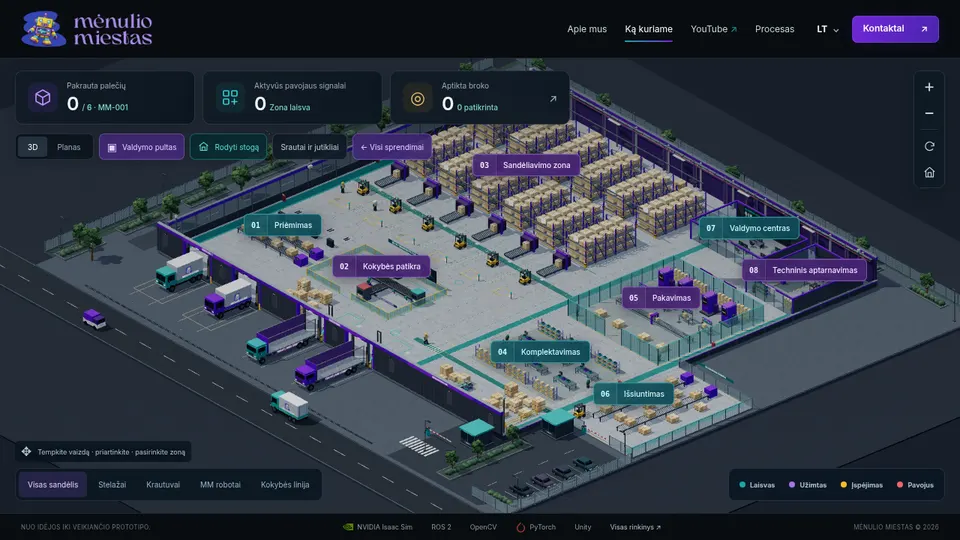Open the Visas rinkinys link in footer

[x=635, y=527]
